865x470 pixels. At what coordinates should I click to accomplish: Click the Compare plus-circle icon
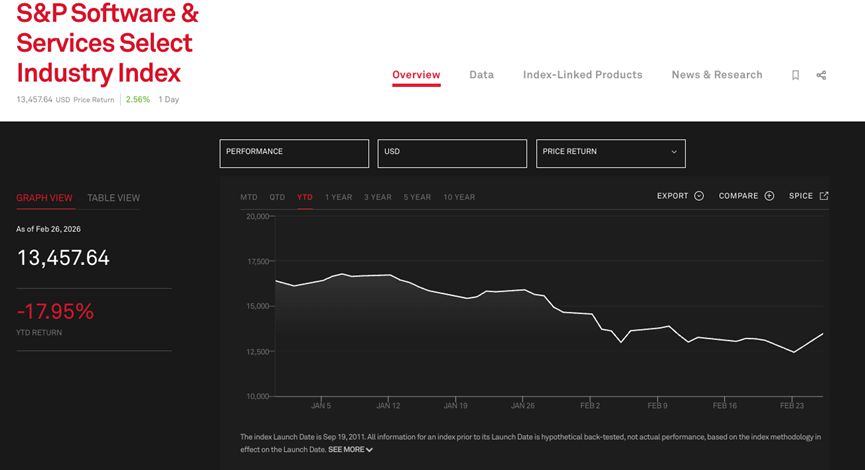click(769, 196)
